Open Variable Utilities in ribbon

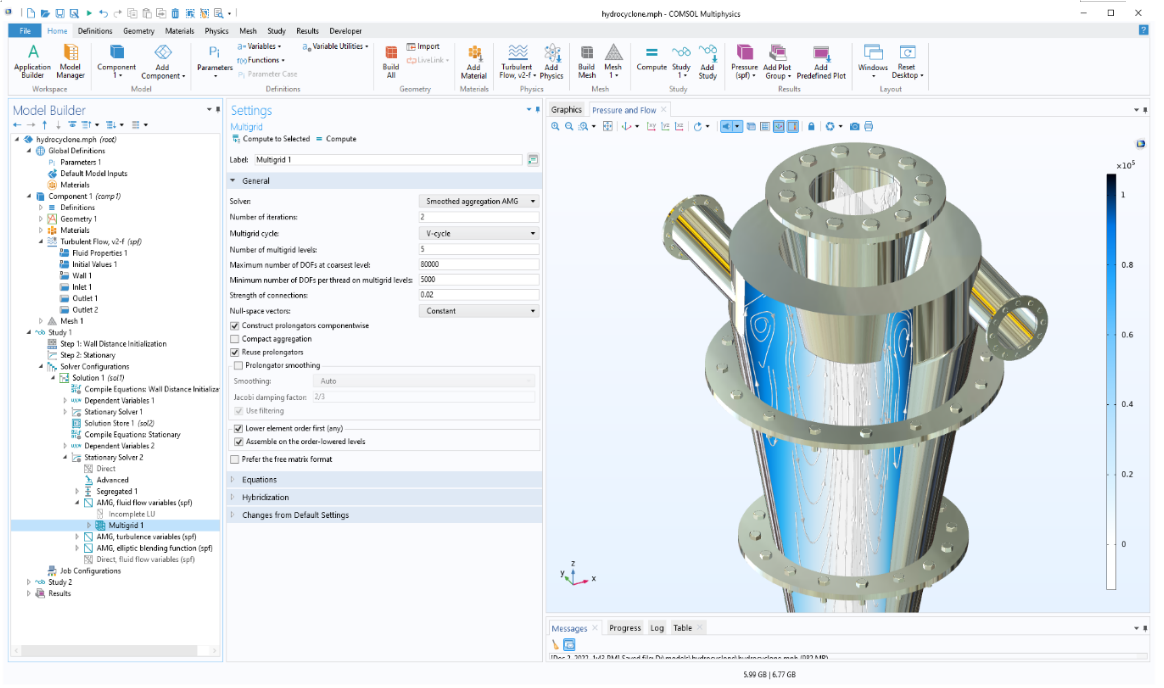[x=336, y=46]
